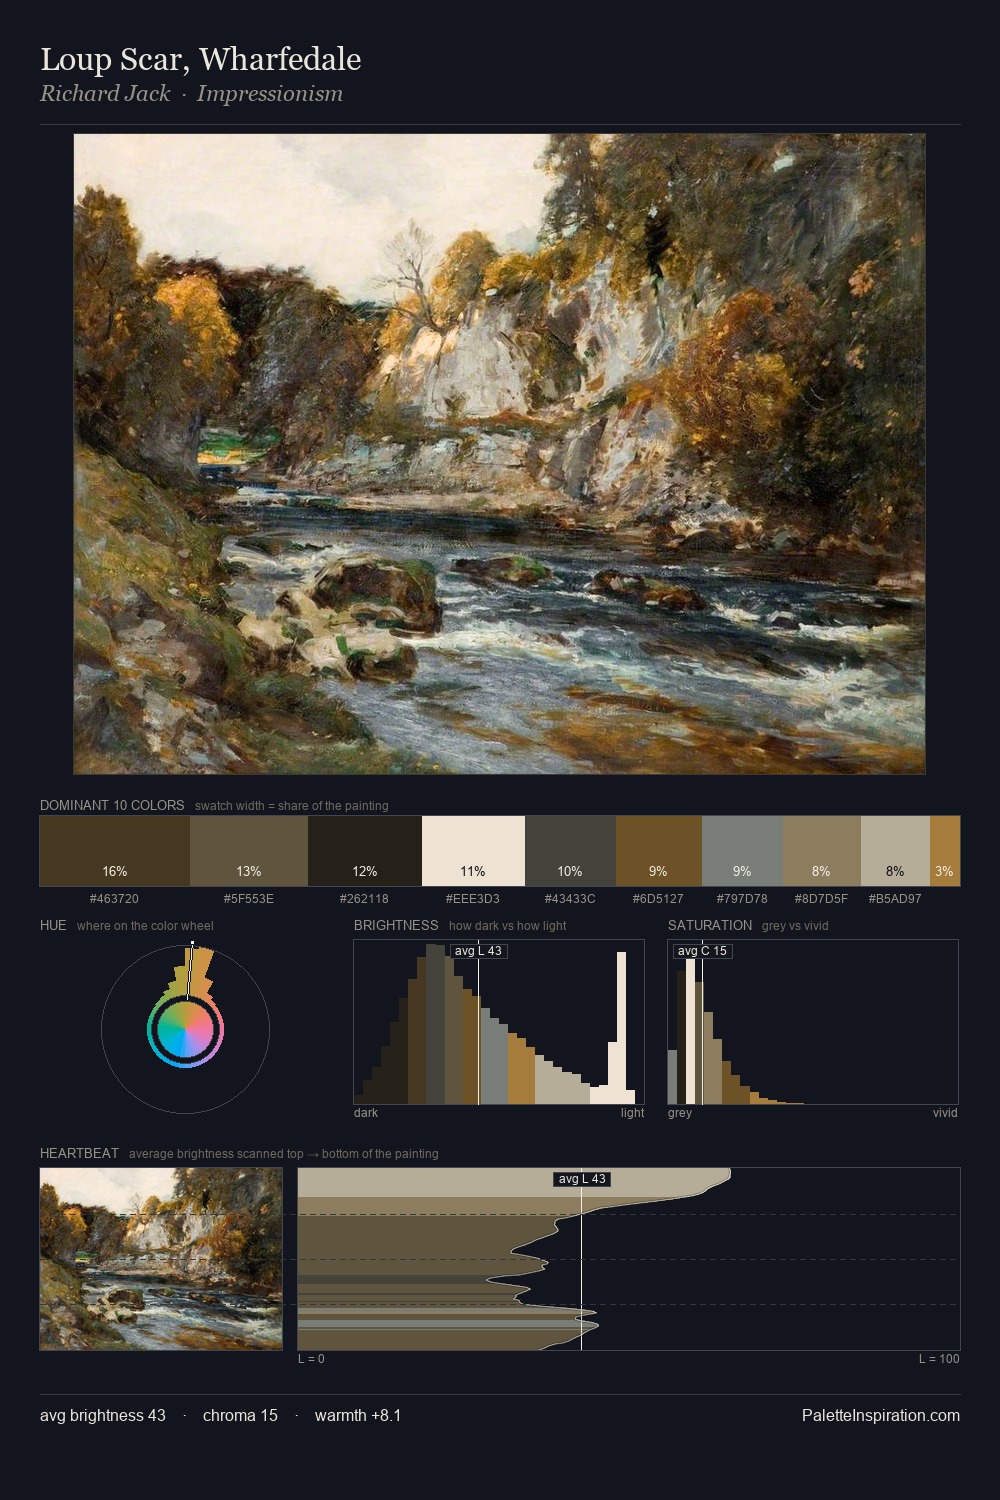Click the title 'Loup Scar, Wharfedale'
The image size is (1000, 1500).
pyautogui.click(x=200, y=59)
